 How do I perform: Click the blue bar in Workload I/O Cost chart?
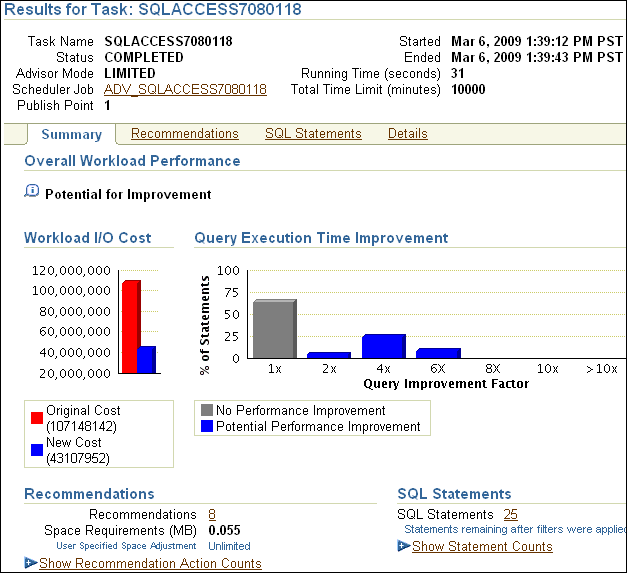147,360
